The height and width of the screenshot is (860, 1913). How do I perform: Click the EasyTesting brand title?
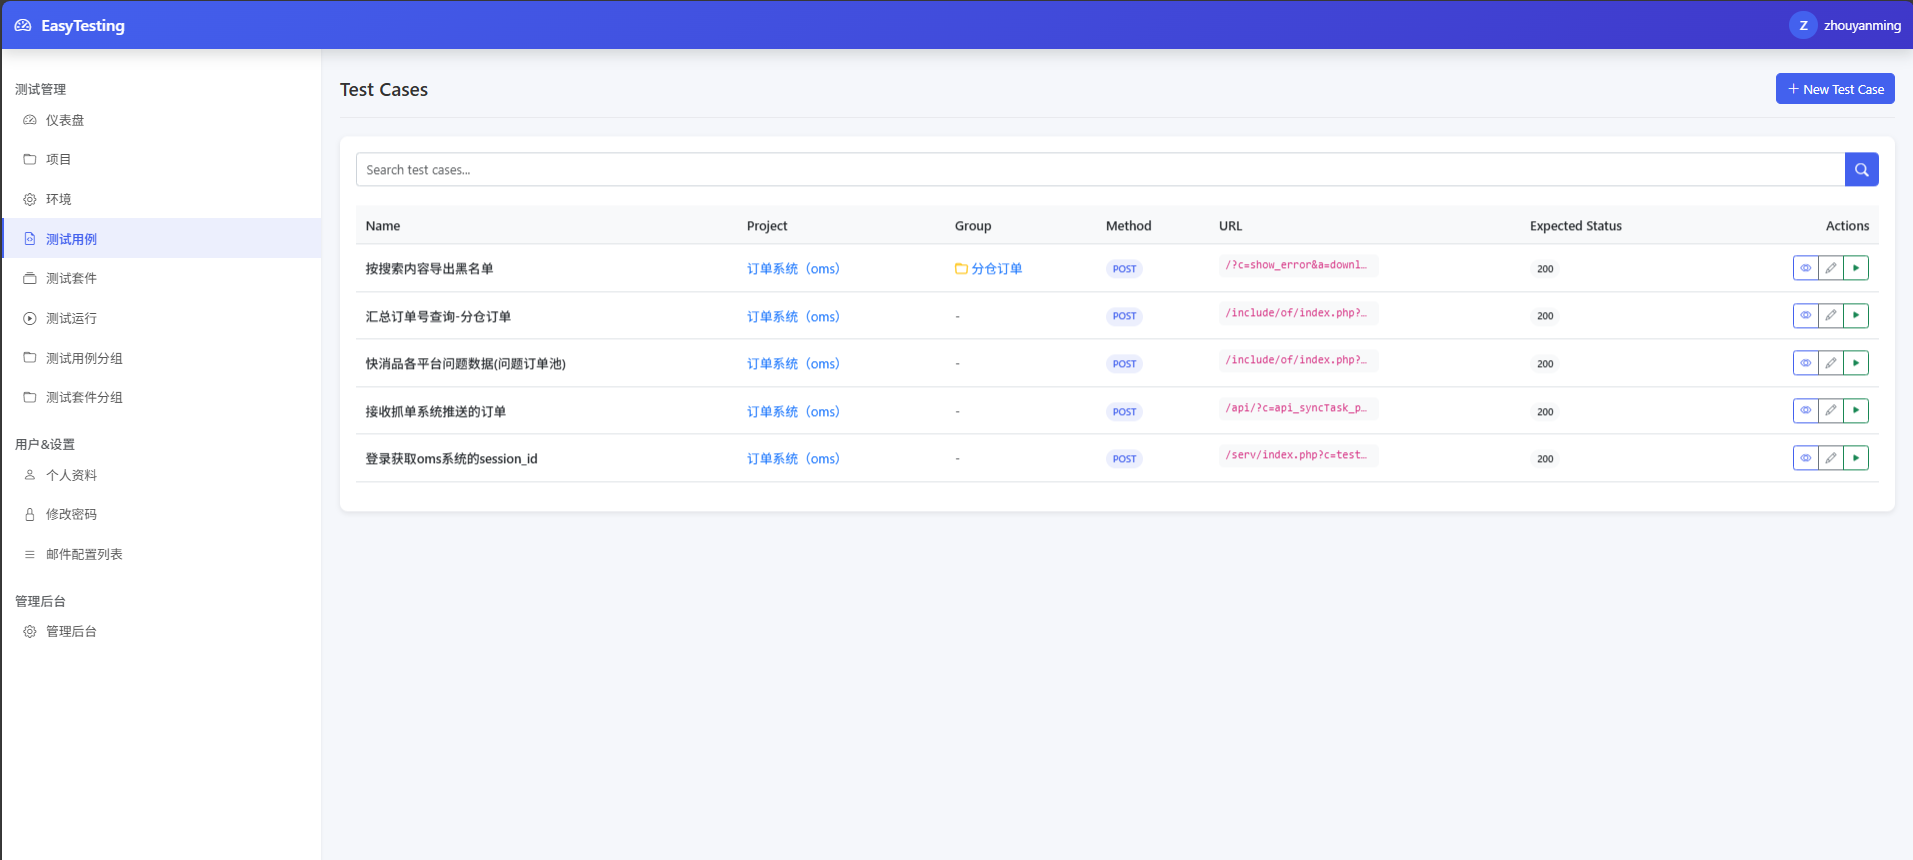click(x=83, y=26)
